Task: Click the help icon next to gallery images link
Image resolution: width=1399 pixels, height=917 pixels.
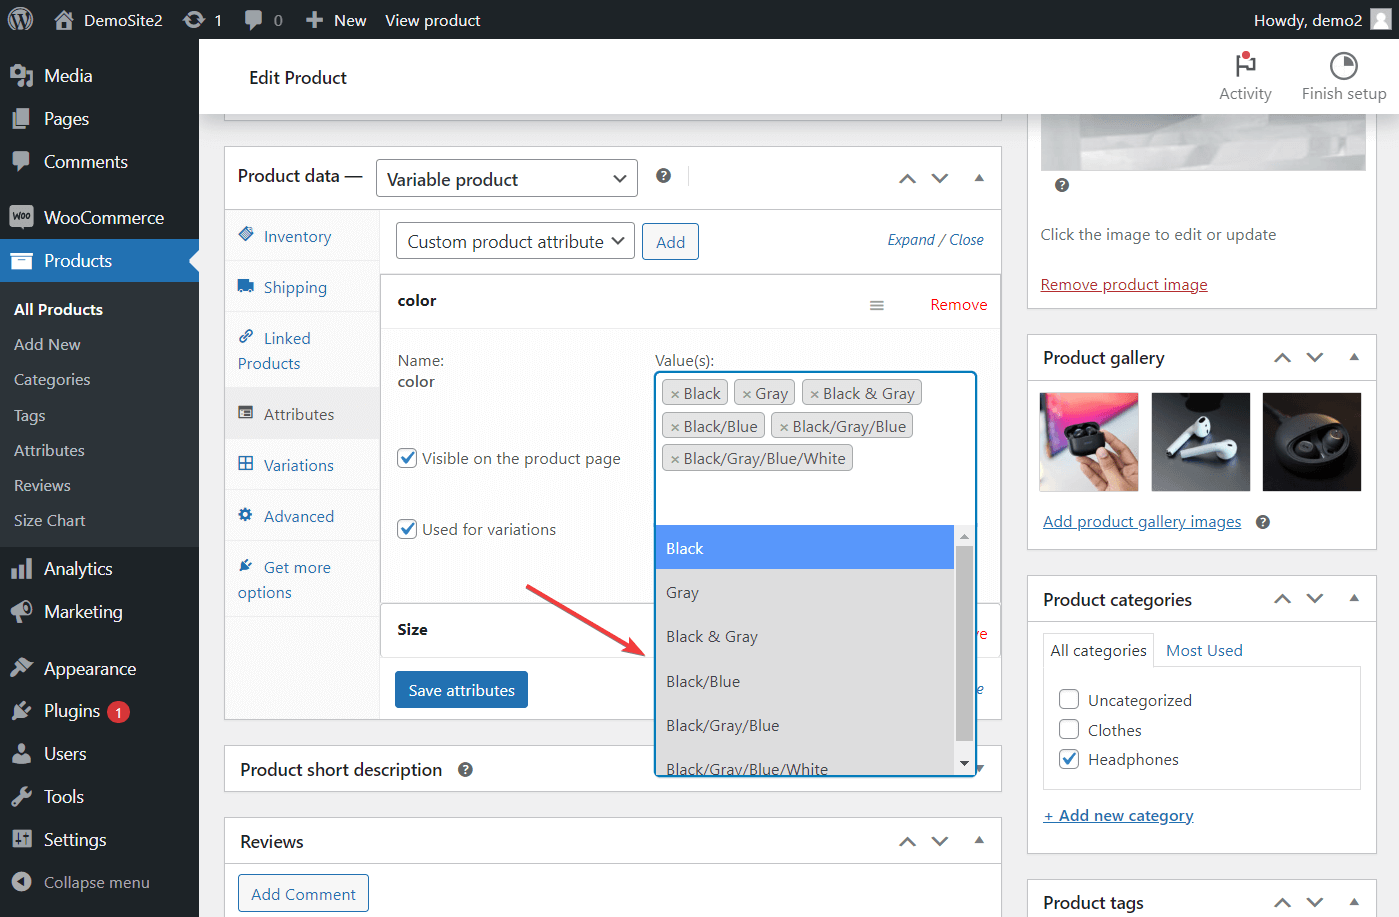Action: click(x=1263, y=522)
